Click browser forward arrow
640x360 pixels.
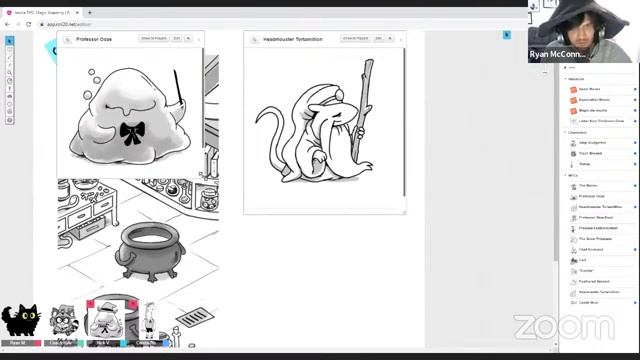click(x=18, y=24)
